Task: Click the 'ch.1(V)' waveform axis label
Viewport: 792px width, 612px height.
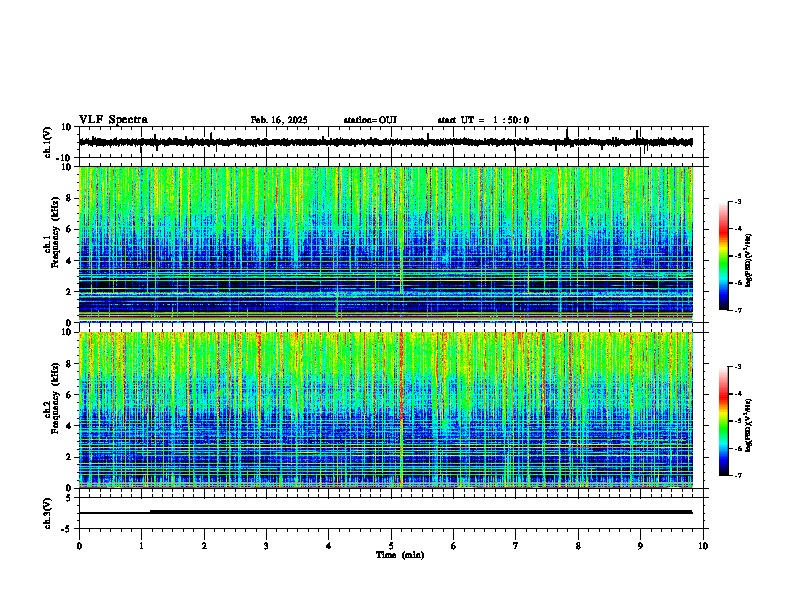Action: click(48, 142)
